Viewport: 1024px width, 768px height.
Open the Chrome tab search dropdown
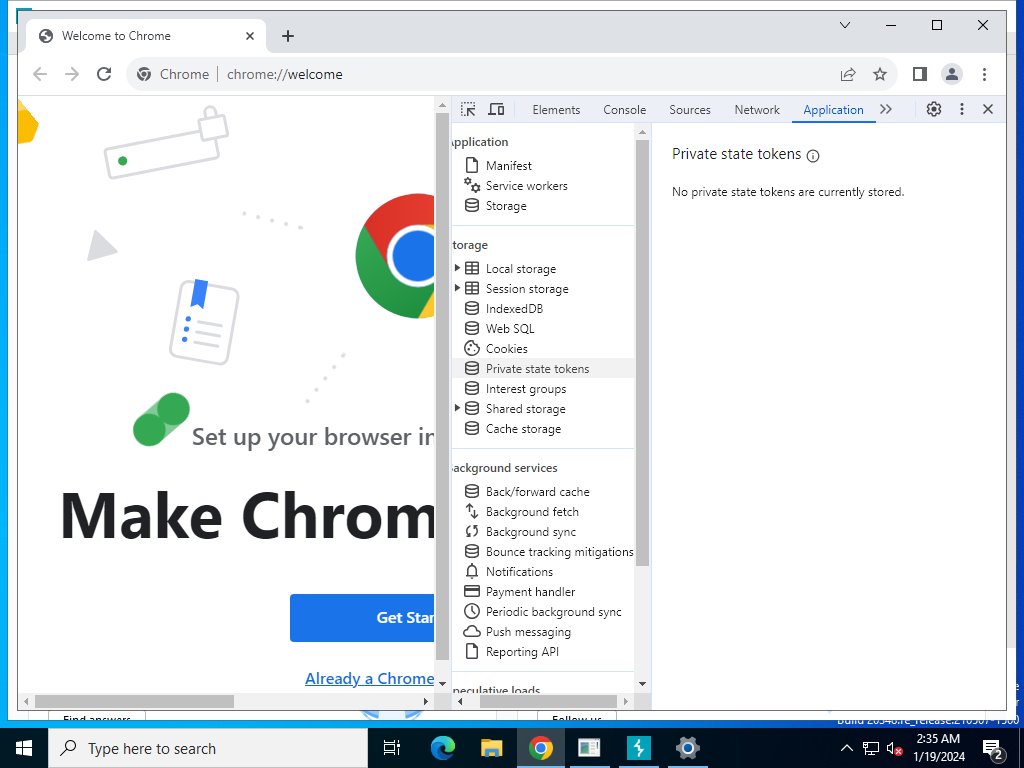[844, 25]
